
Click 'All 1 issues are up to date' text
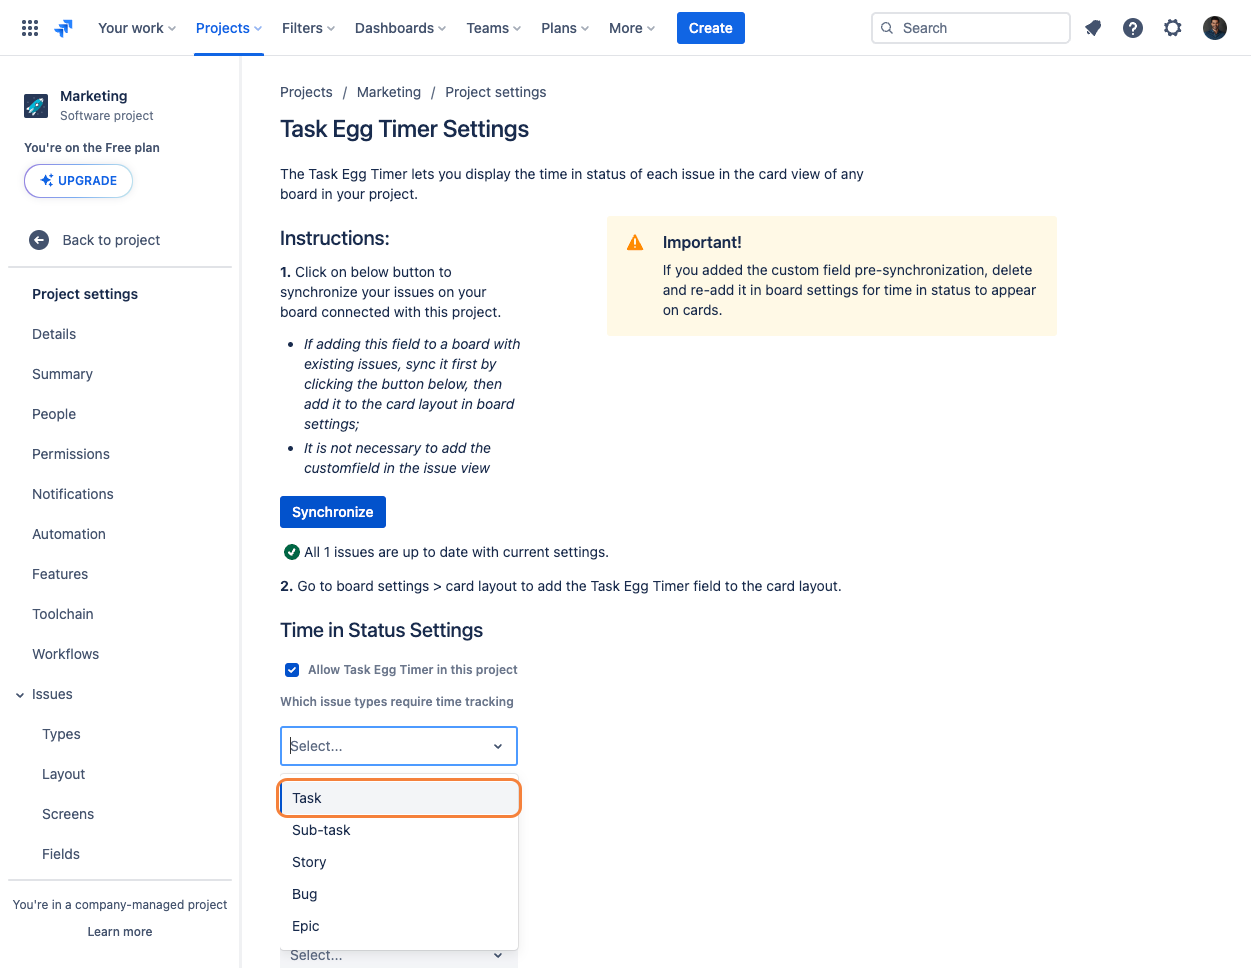point(456,552)
